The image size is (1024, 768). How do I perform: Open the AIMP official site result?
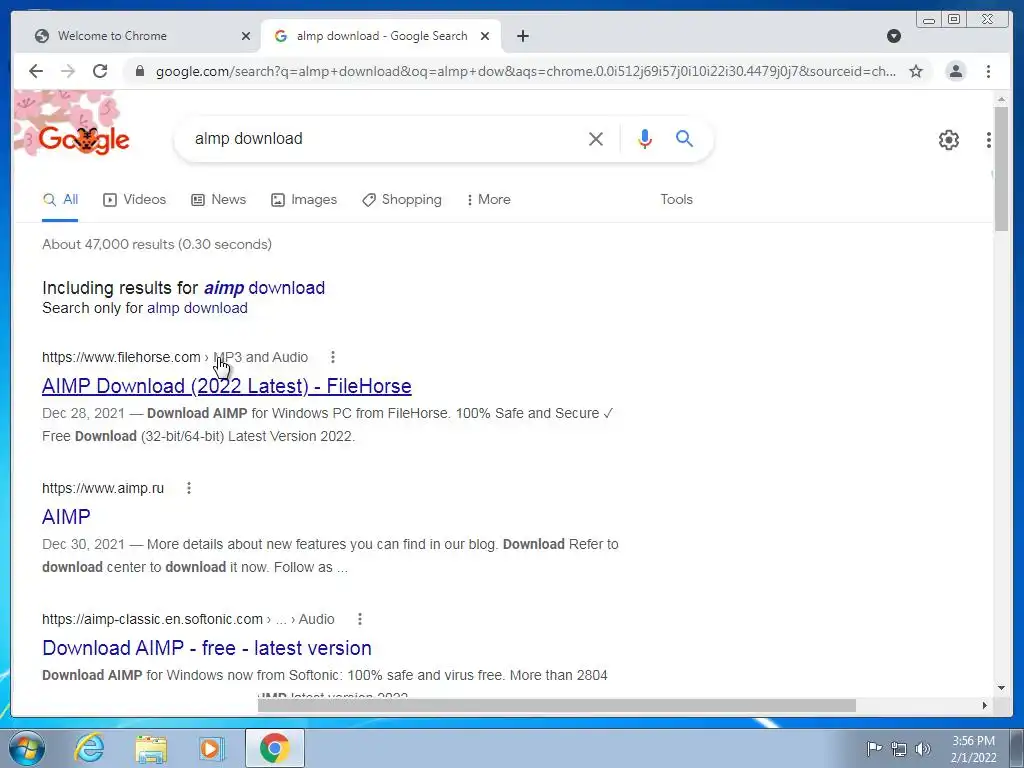tap(66, 517)
